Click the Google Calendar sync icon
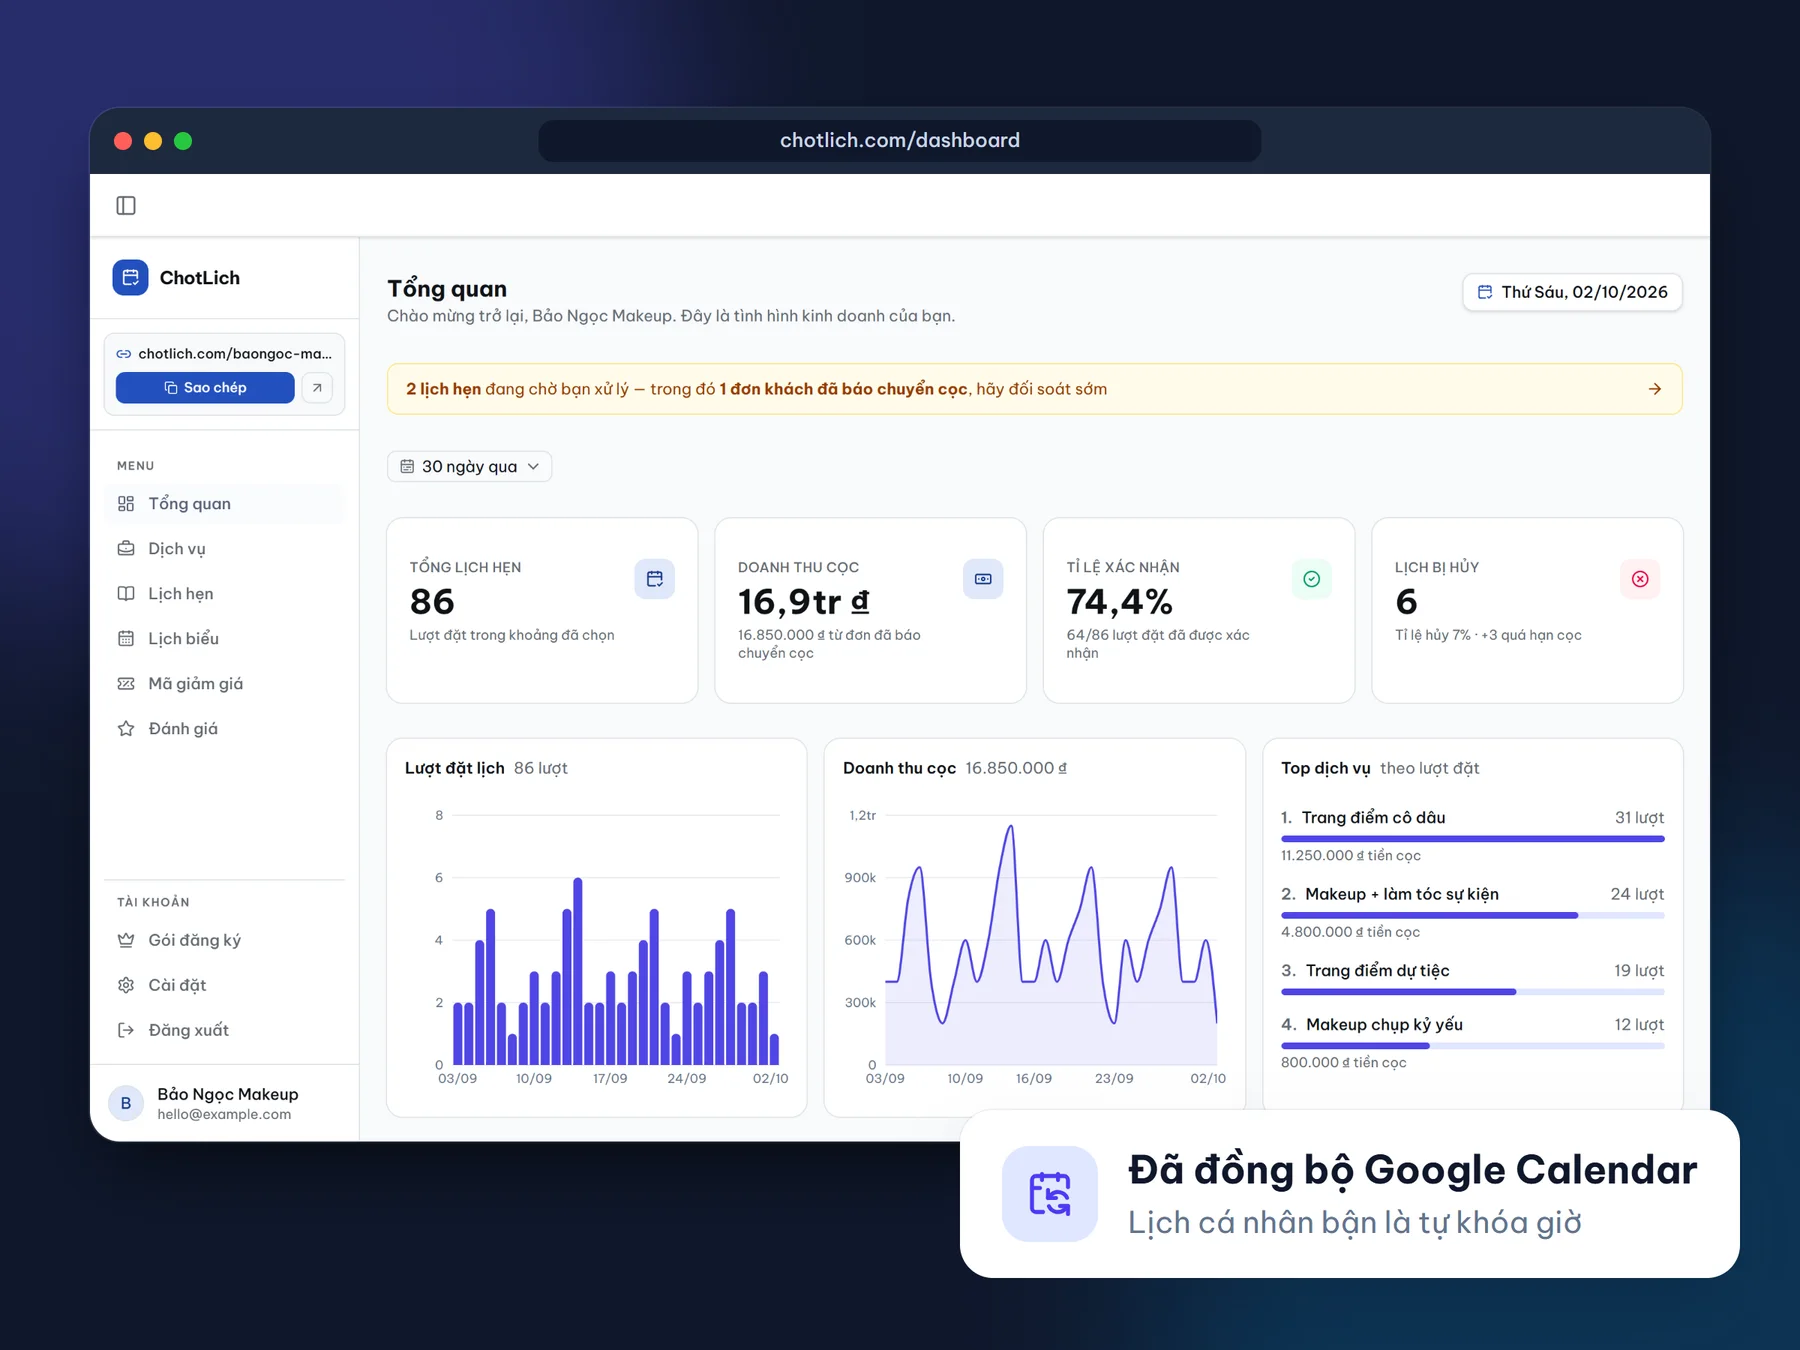 coord(1050,1194)
